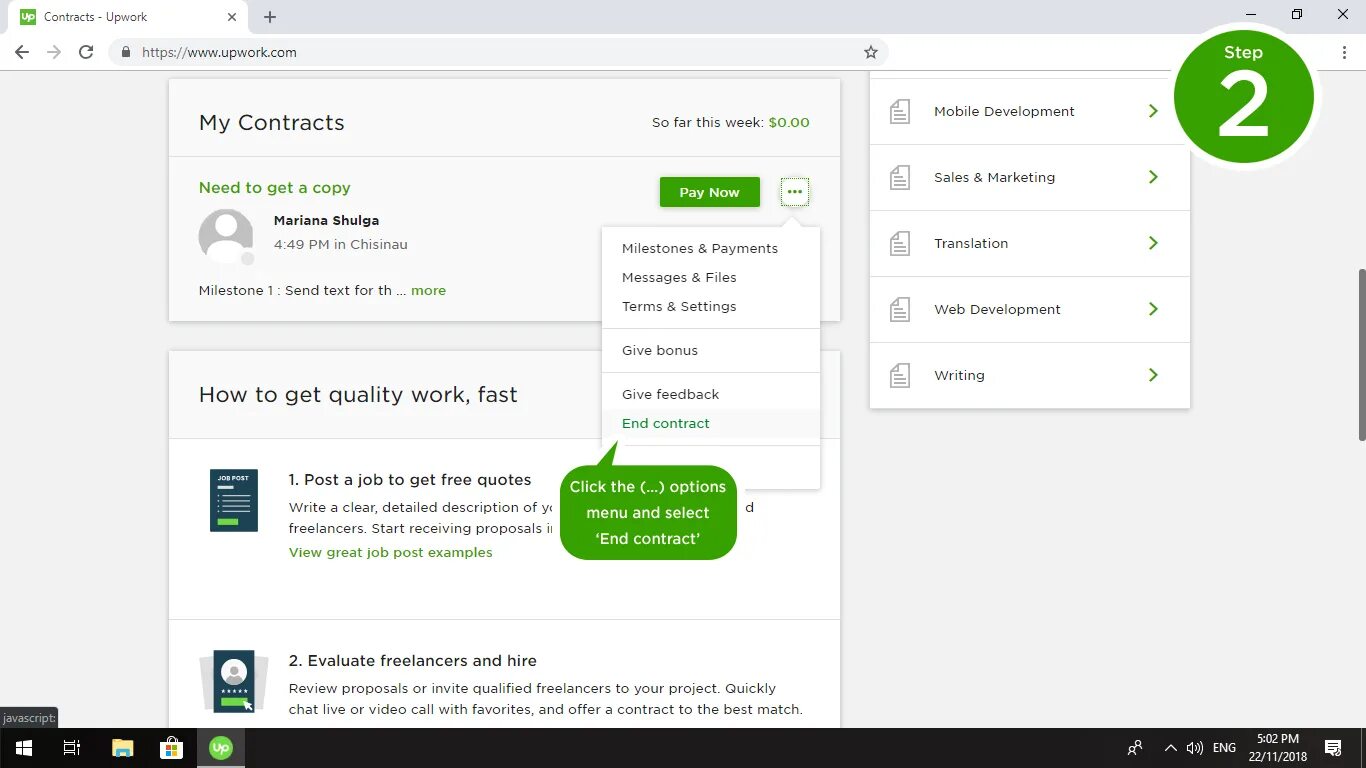Viewport: 1366px width, 768px height.
Task: Close the Contracts - Upwork tab
Action: click(x=232, y=17)
